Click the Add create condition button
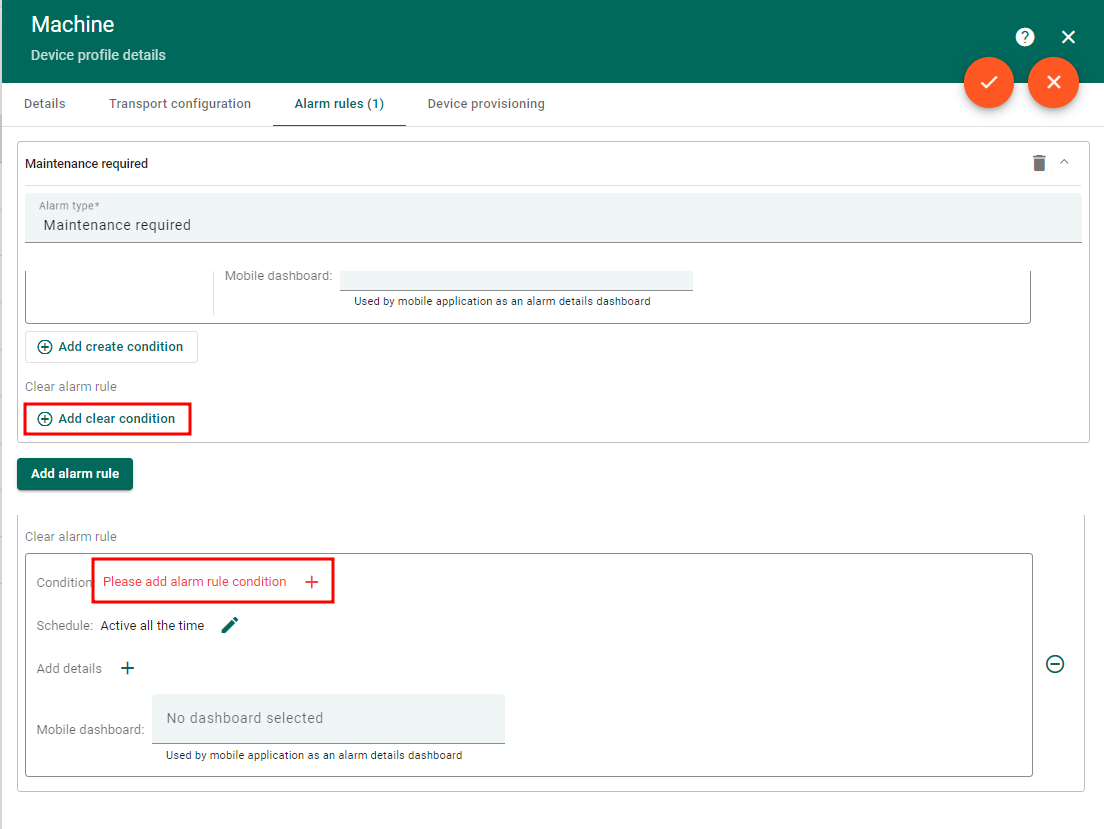The width and height of the screenshot is (1104, 829). tap(111, 347)
